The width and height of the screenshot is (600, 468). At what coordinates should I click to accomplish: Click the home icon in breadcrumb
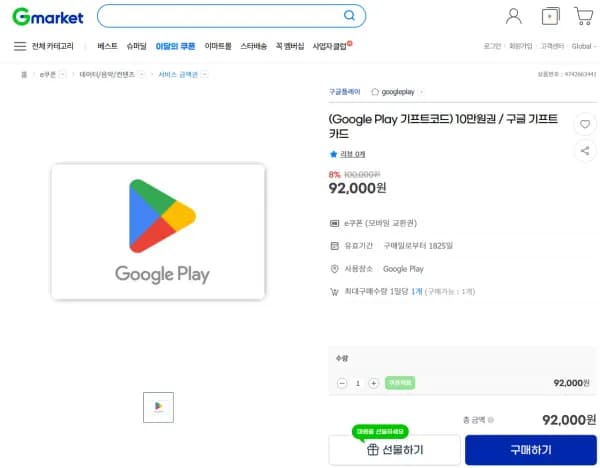pos(24,74)
